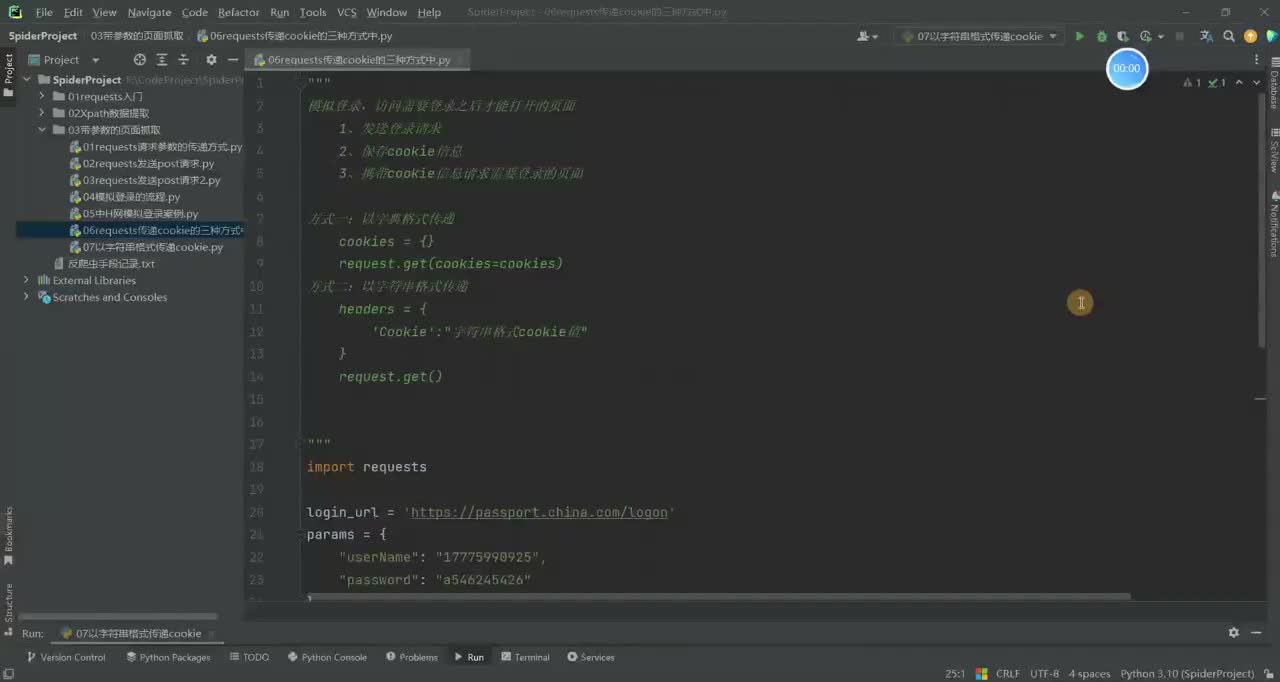Toggle the SciView side tool window
Image resolution: width=1280 pixels, height=682 pixels.
click(1273, 151)
